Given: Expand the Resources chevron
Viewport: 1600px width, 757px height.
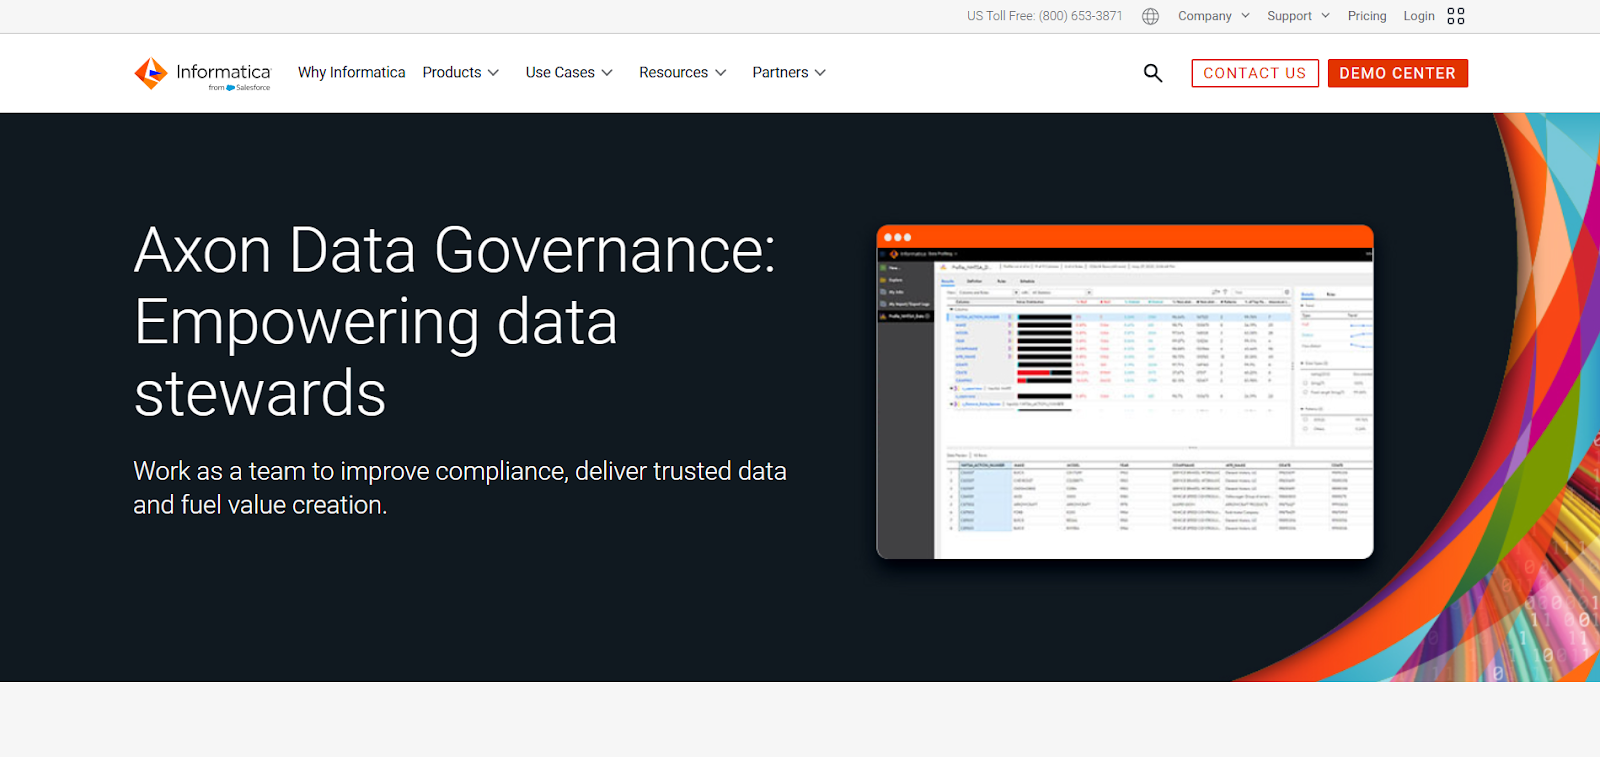Looking at the screenshot, I should click(x=720, y=73).
